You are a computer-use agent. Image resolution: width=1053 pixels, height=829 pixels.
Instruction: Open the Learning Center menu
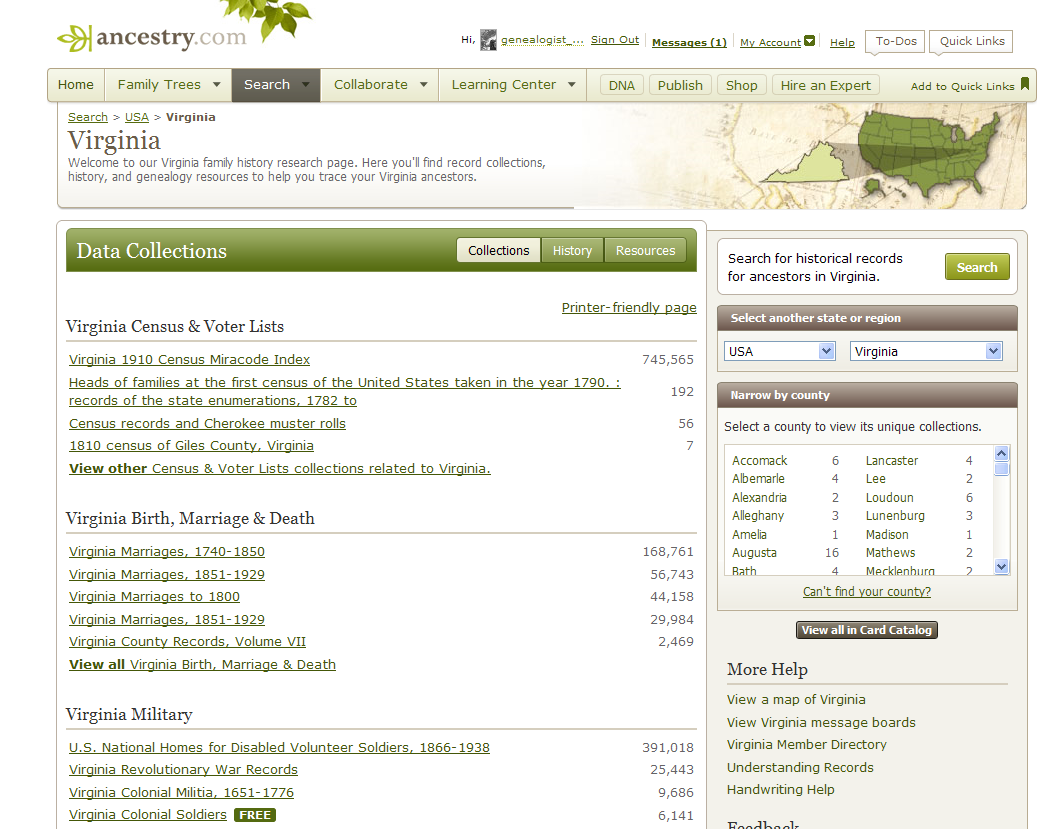[x=513, y=85]
